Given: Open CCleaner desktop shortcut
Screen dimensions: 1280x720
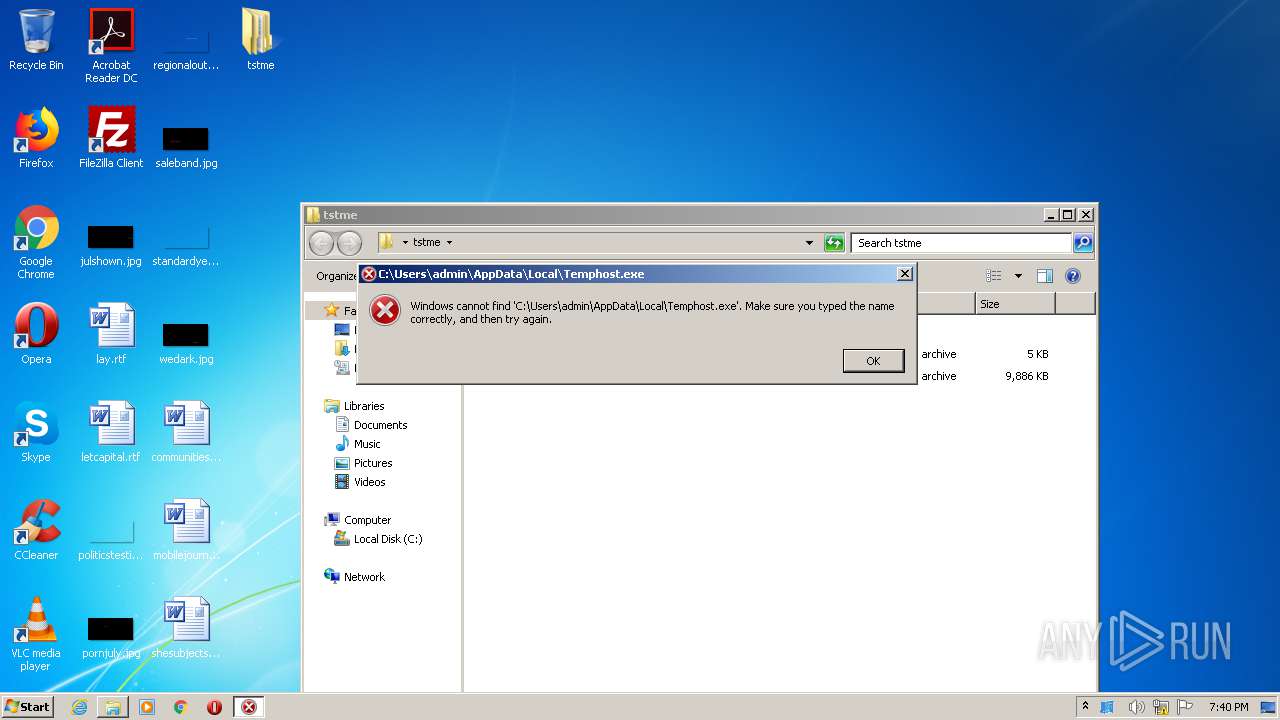Looking at the screenshot, I should tap(36, 530).
